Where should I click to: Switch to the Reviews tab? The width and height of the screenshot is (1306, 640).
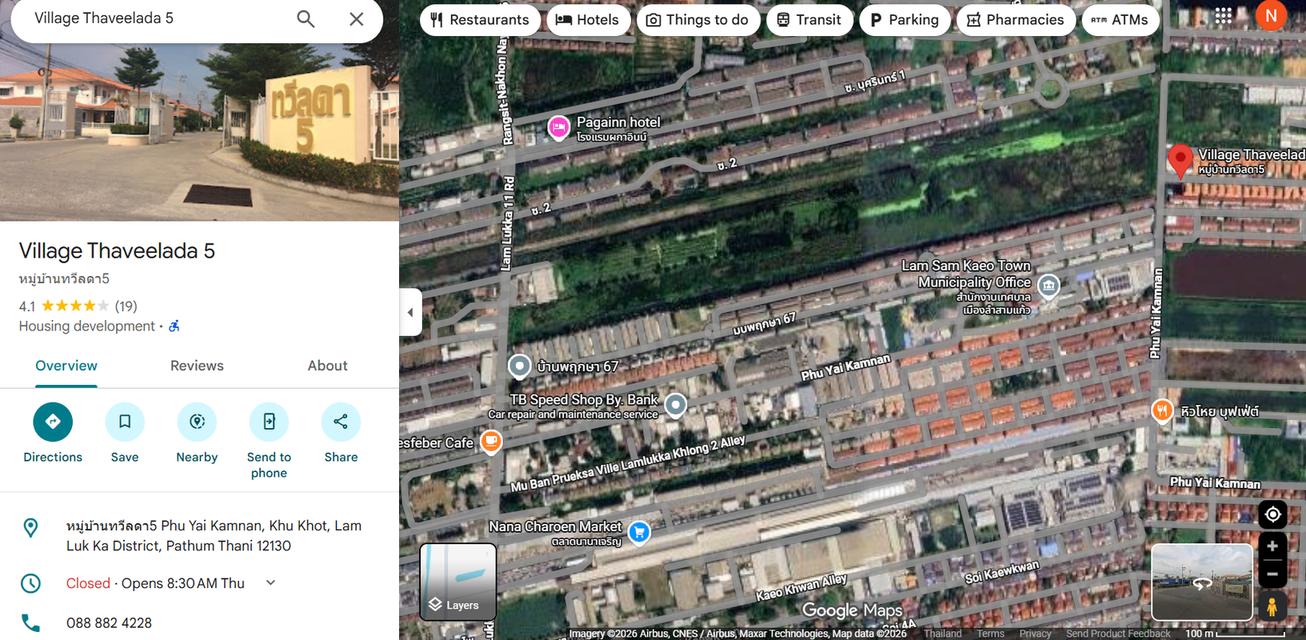coord(197,366)
